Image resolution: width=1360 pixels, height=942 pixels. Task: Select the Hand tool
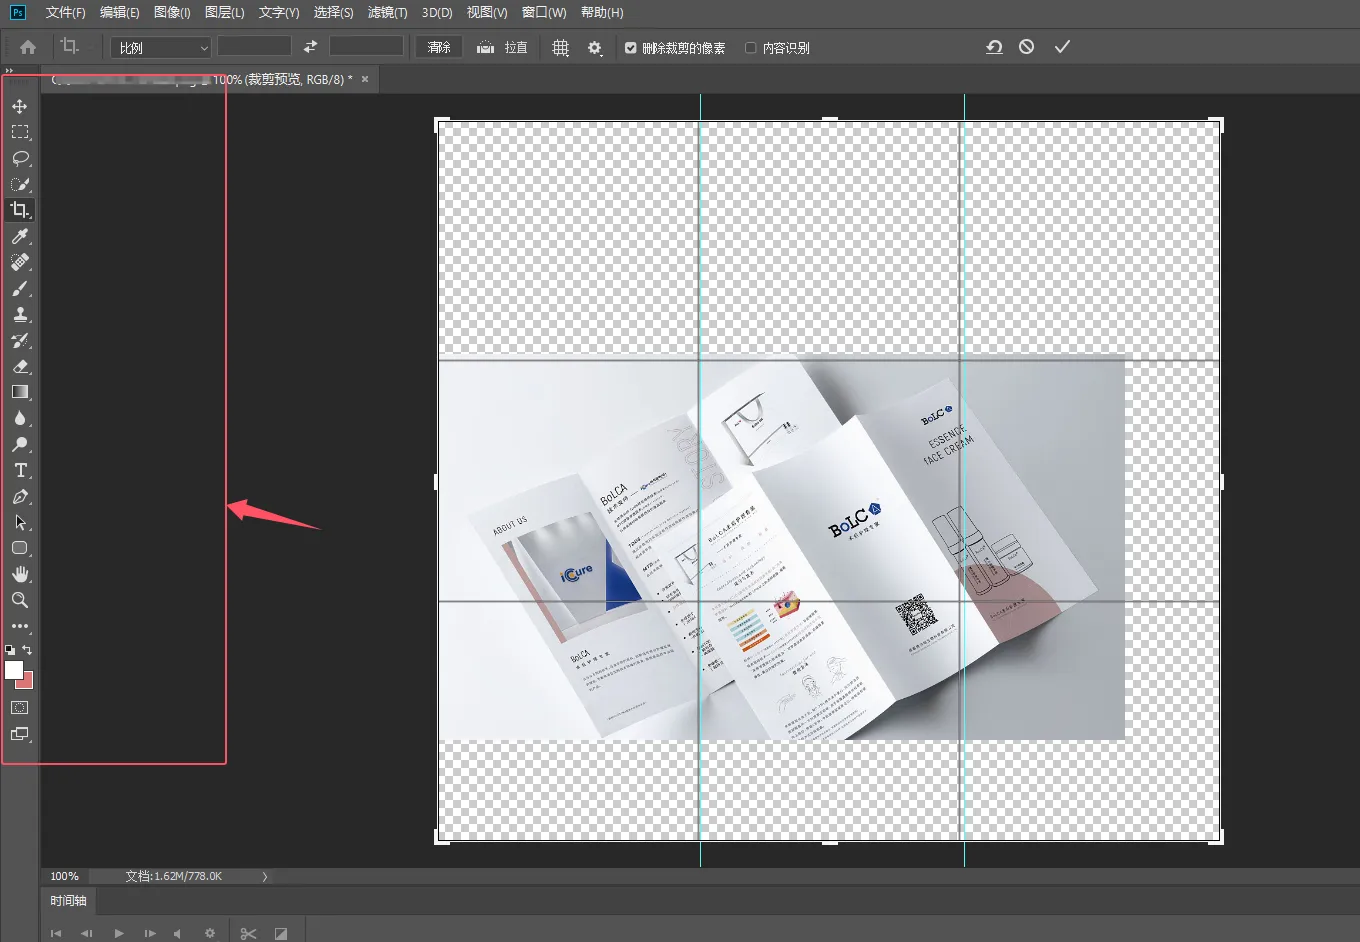(x=20, y=574)
